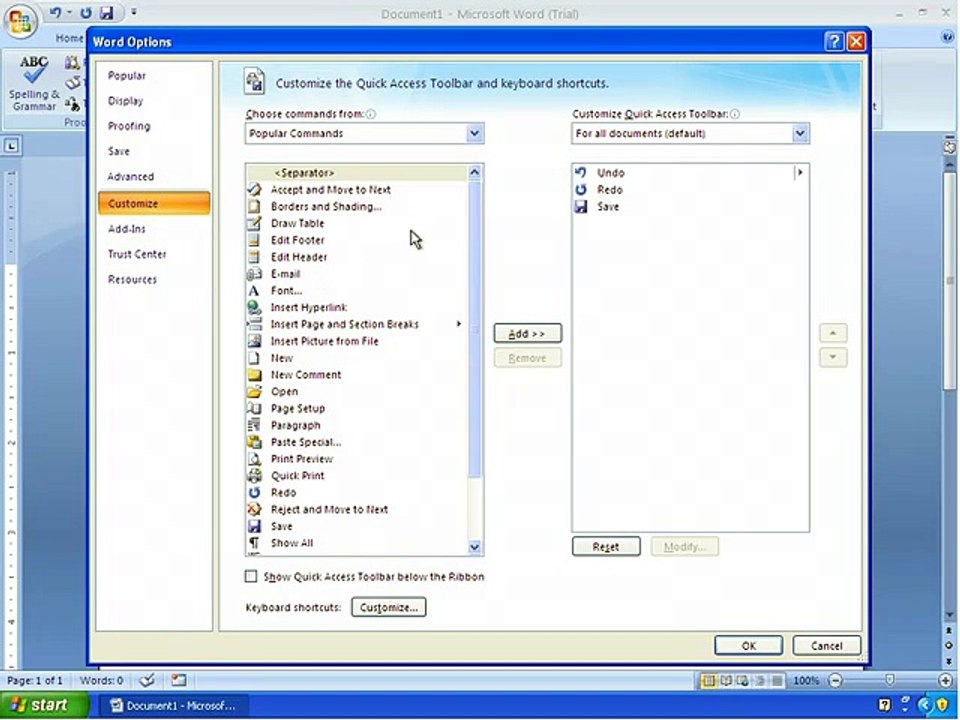Screen dimensions: 960x720
Task: Click Undo icon in Quick Access list
Action: click(x=581, y=173)
